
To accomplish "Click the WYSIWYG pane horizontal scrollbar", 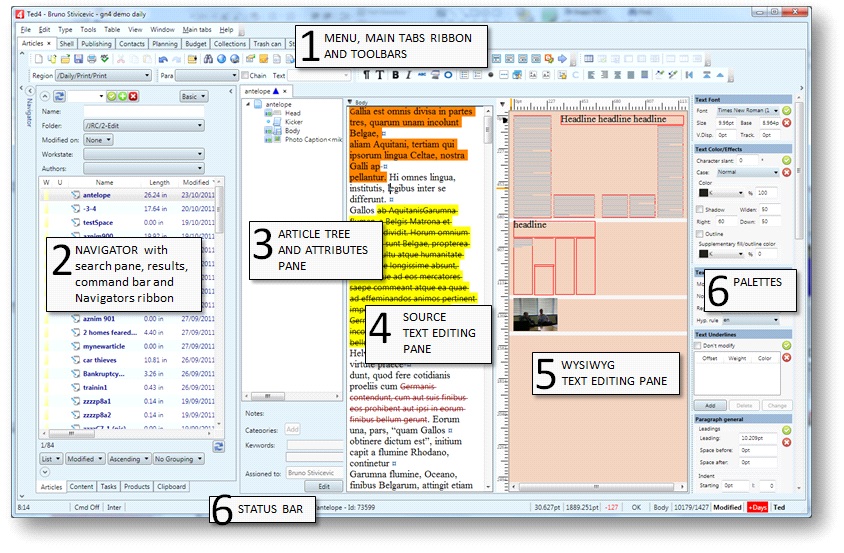I will [597, 487].
